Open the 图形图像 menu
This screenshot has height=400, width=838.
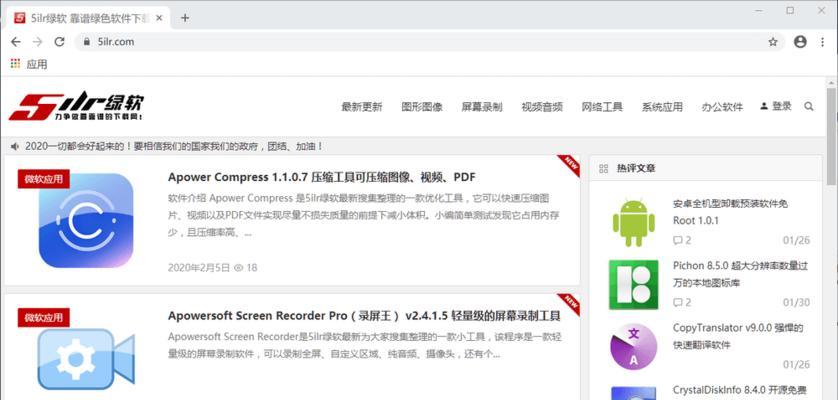click(x=422, y=106)
